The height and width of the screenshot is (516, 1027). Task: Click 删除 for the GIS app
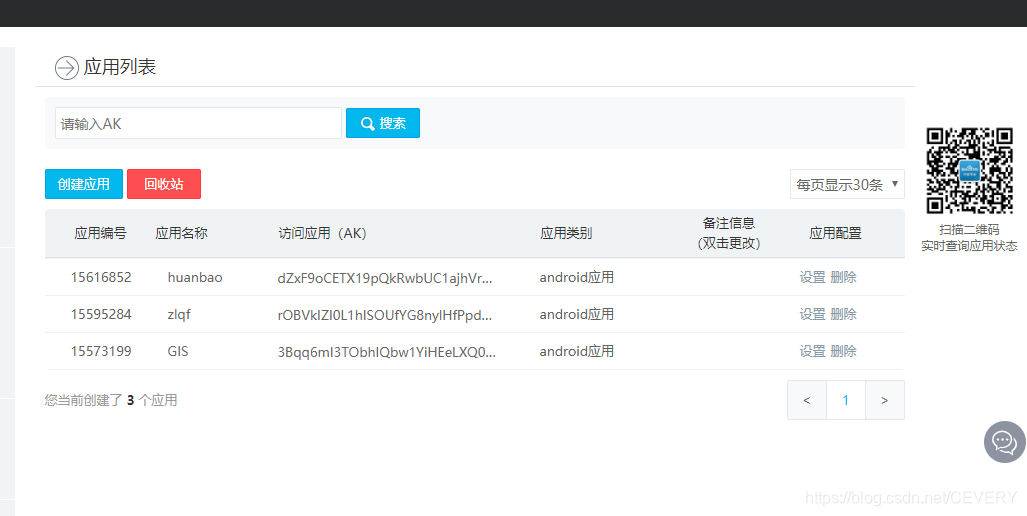843,352
